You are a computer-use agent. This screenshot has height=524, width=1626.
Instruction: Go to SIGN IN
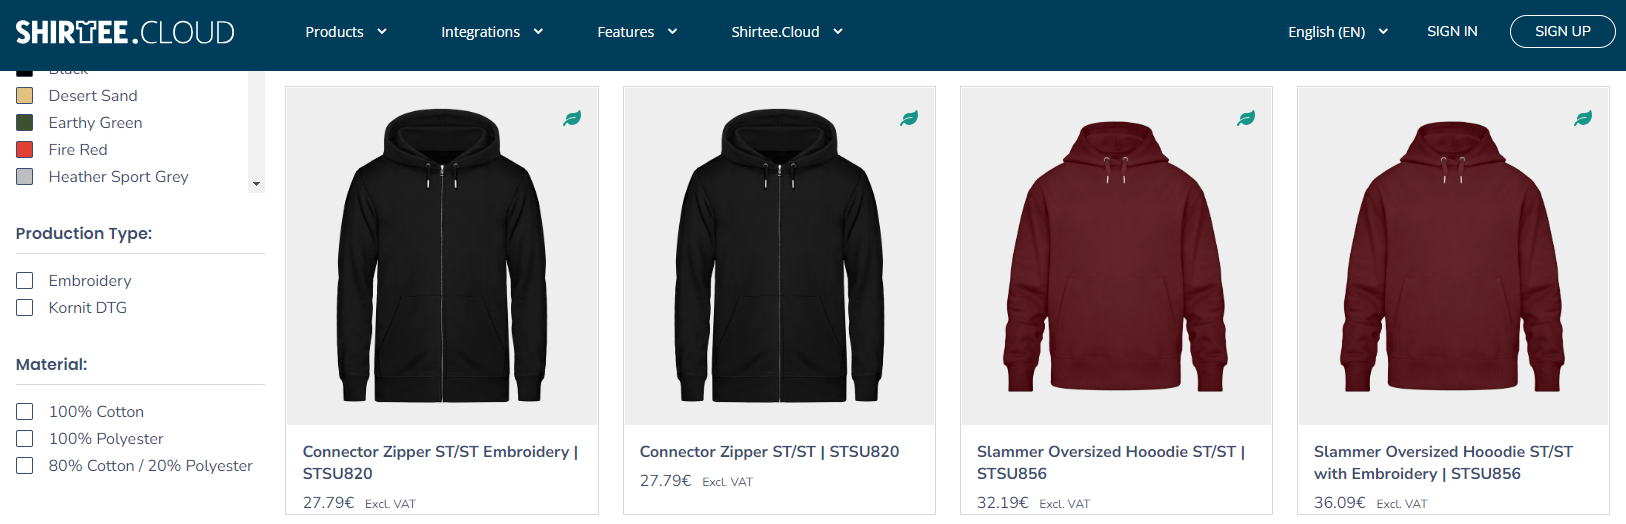click(x=1452, y=32)
